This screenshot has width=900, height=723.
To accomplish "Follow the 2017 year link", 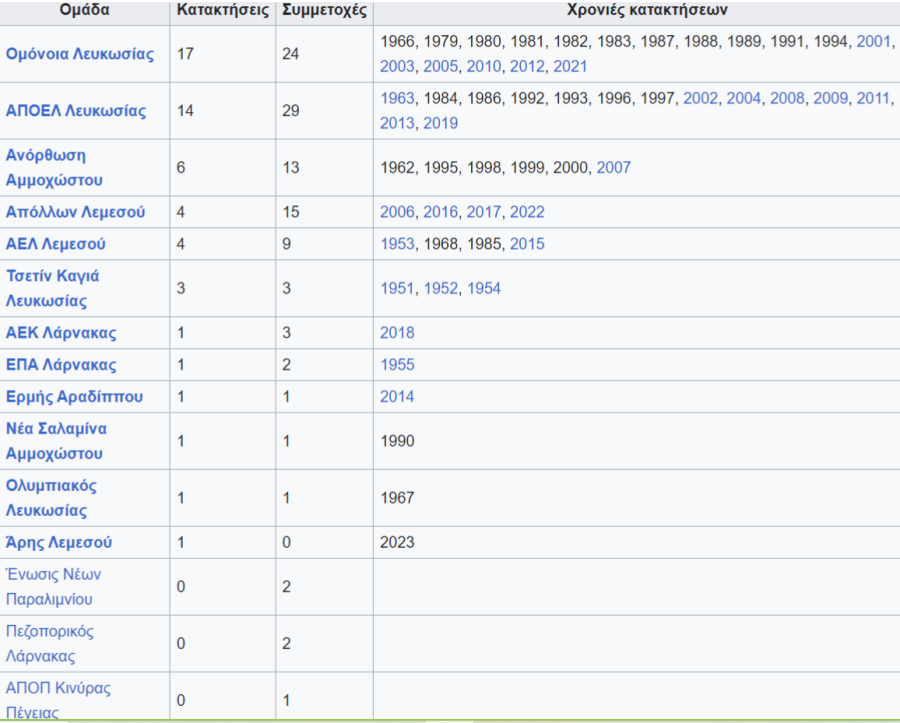I will (x=483, y=212).
